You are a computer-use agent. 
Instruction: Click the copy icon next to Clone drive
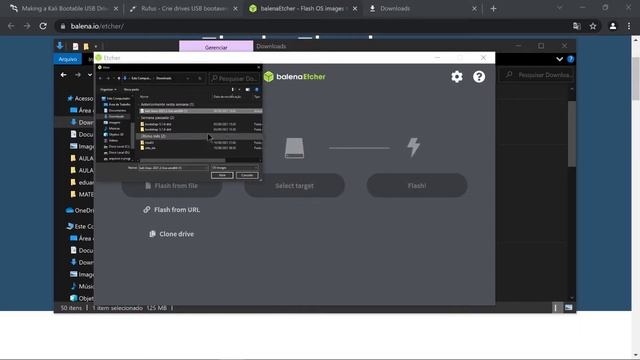coord(152,234)
